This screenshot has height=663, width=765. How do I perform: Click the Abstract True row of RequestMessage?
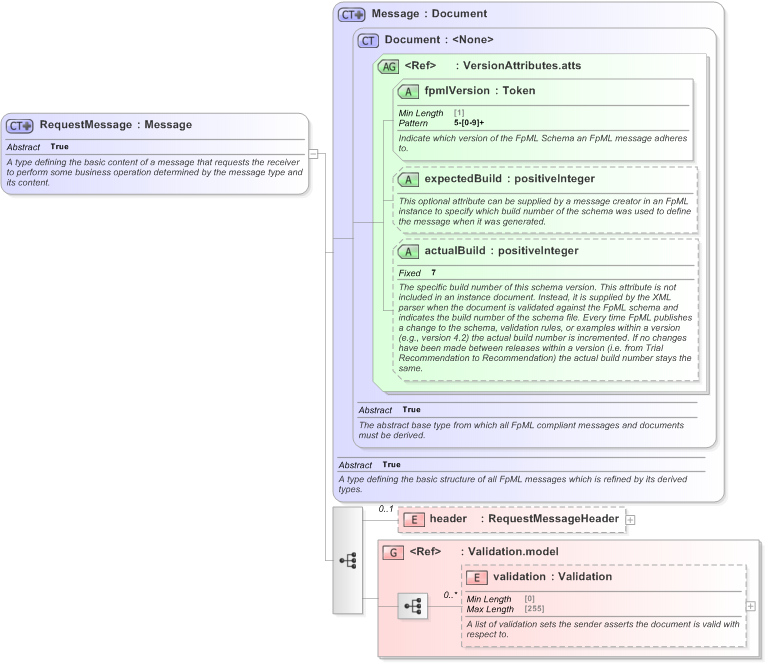coord(156,147)
